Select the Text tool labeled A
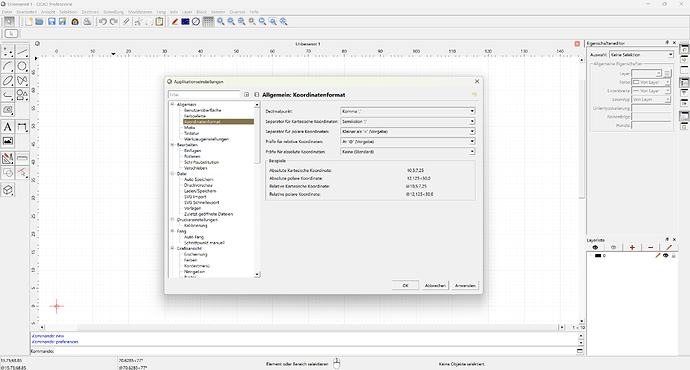Viewport: 690px width, 370px height. pyautogui.click(x=7, y=127)
